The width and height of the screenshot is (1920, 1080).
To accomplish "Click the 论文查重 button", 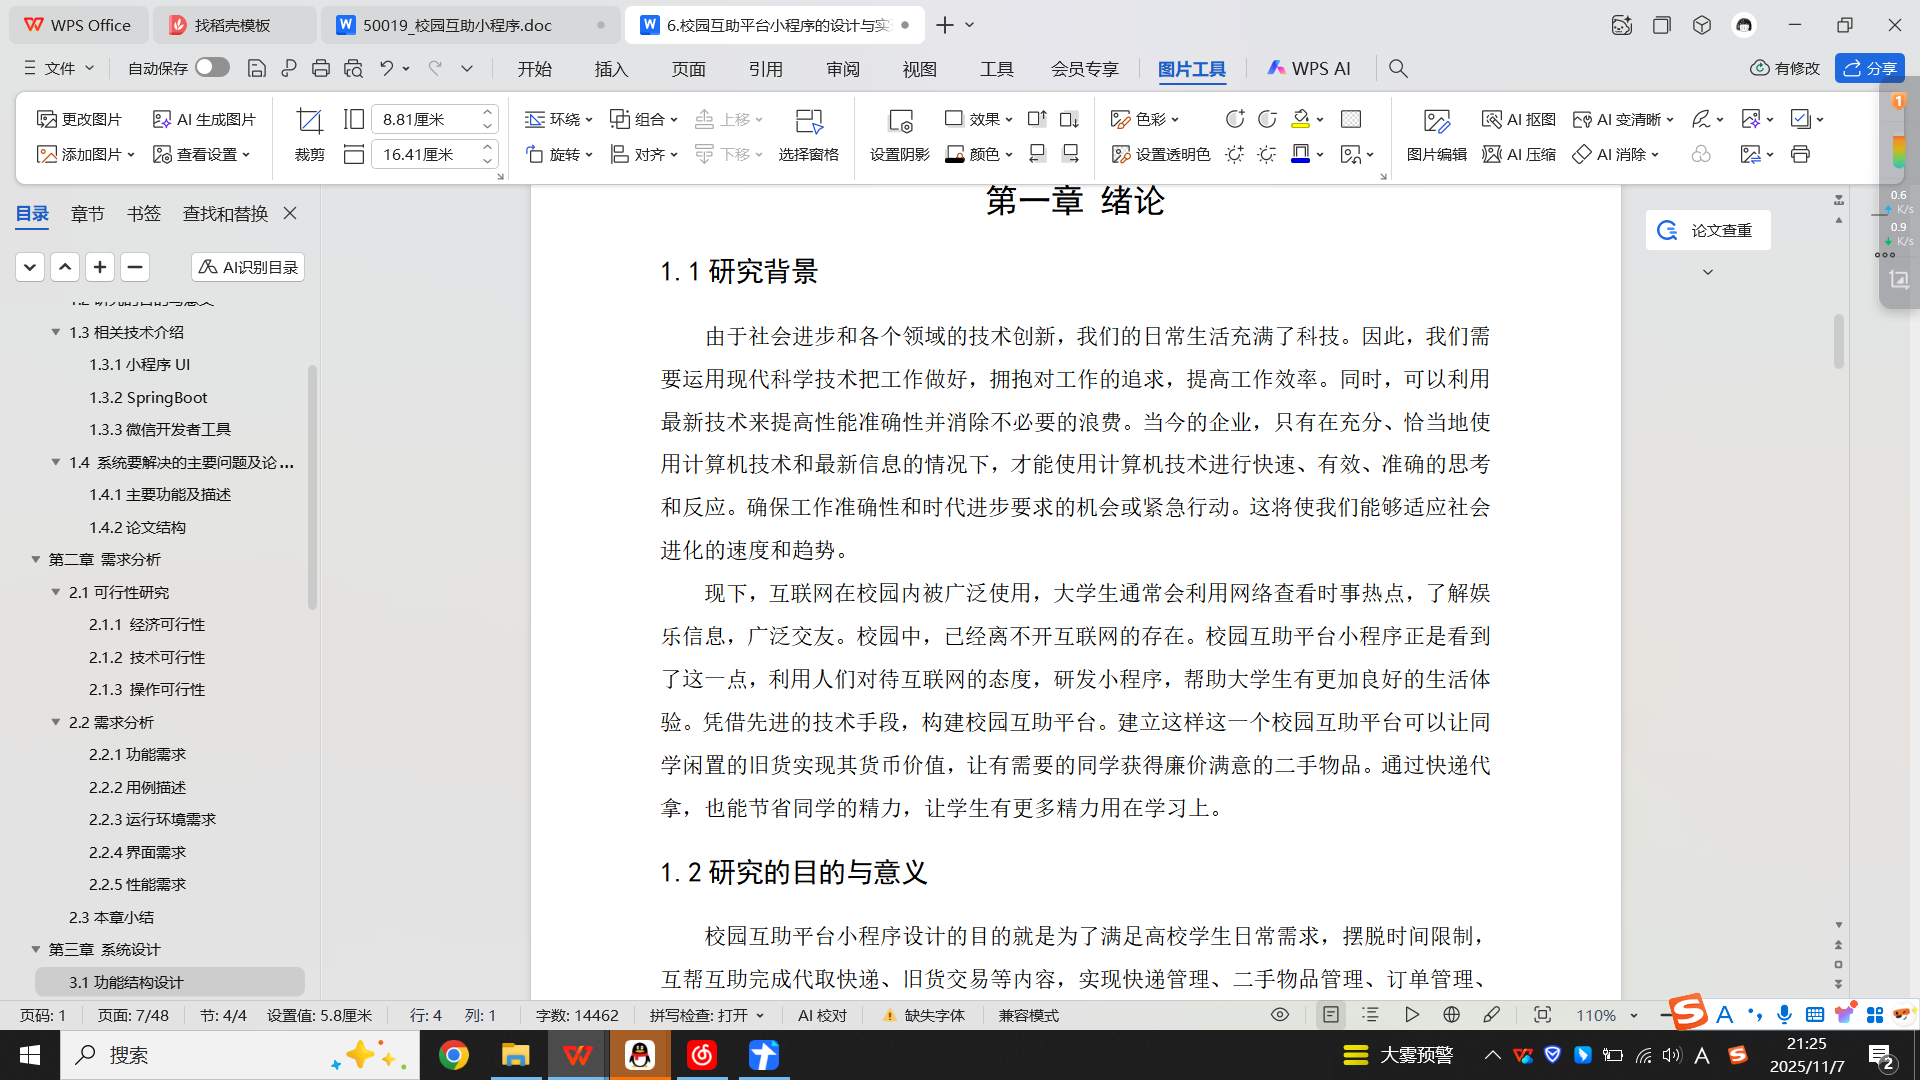I will (1707, 230).
